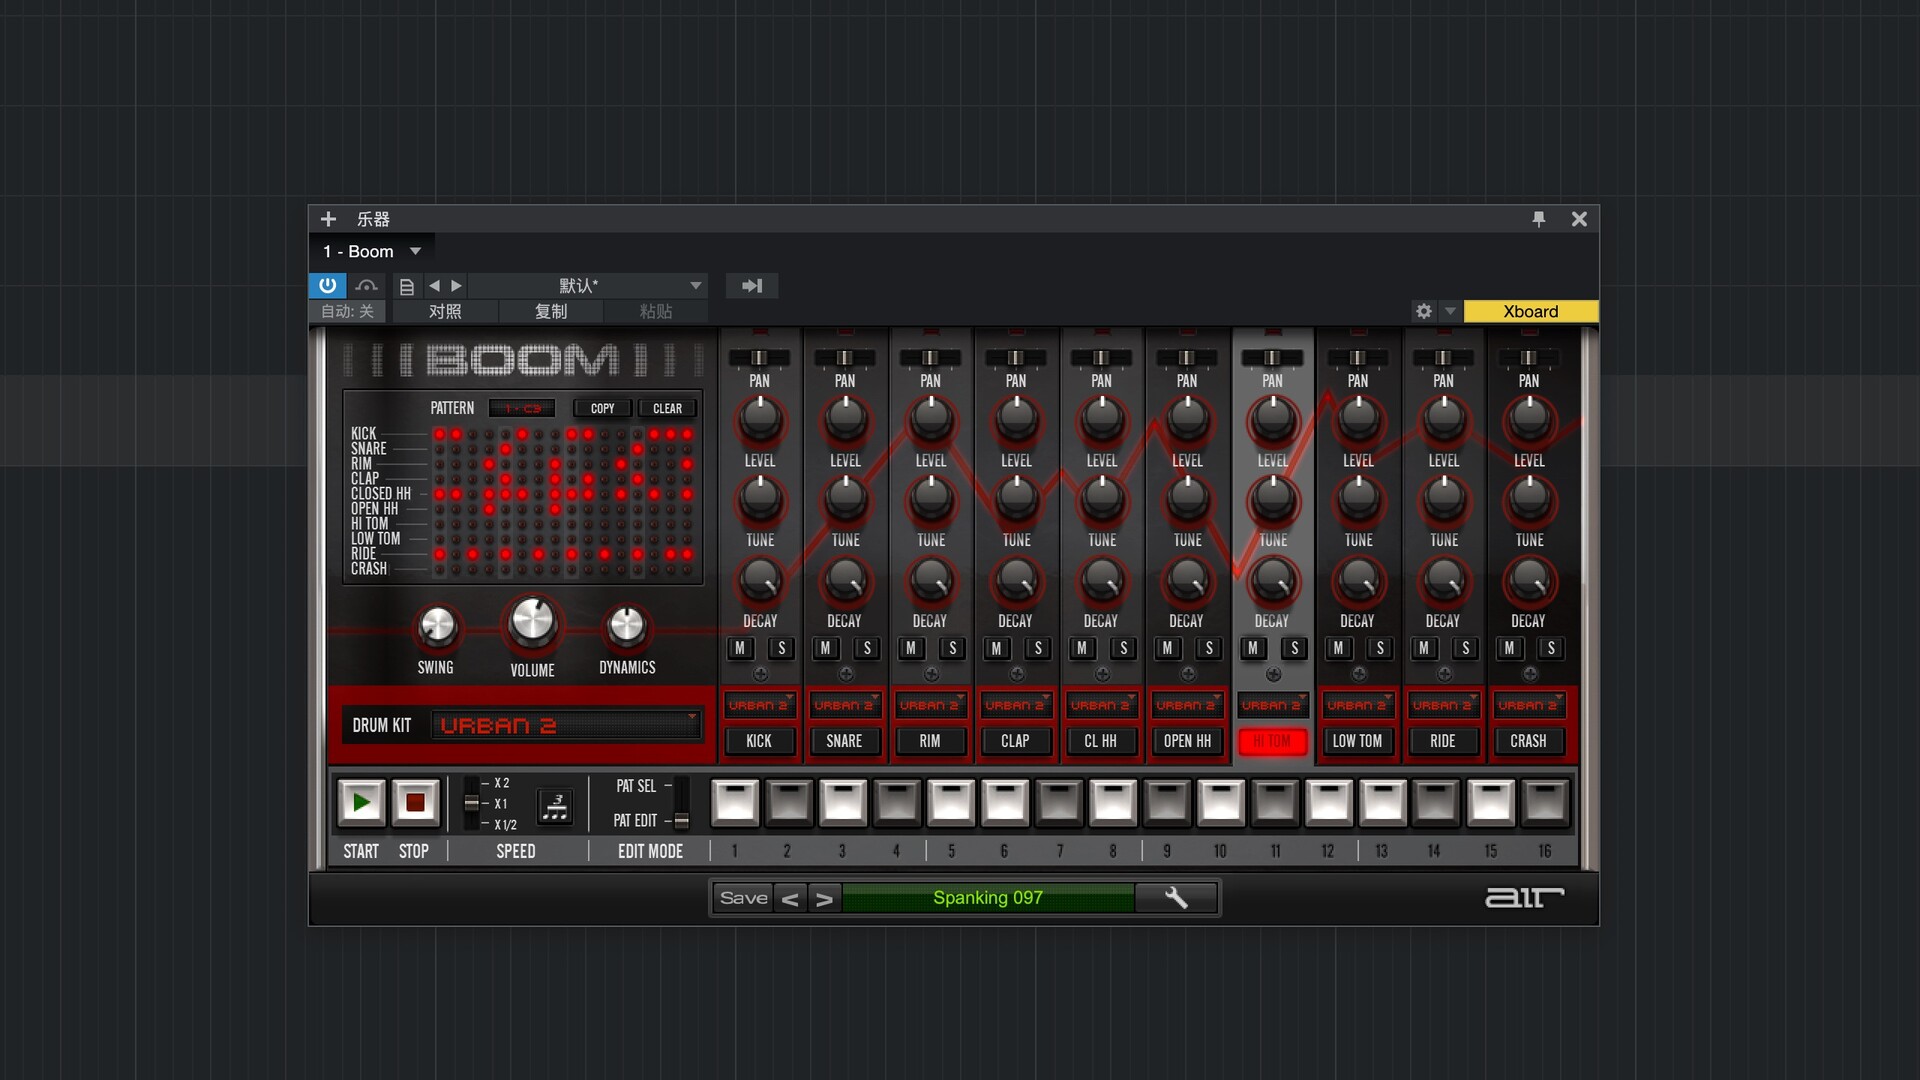Click the pin window icon

[1539, 219]
